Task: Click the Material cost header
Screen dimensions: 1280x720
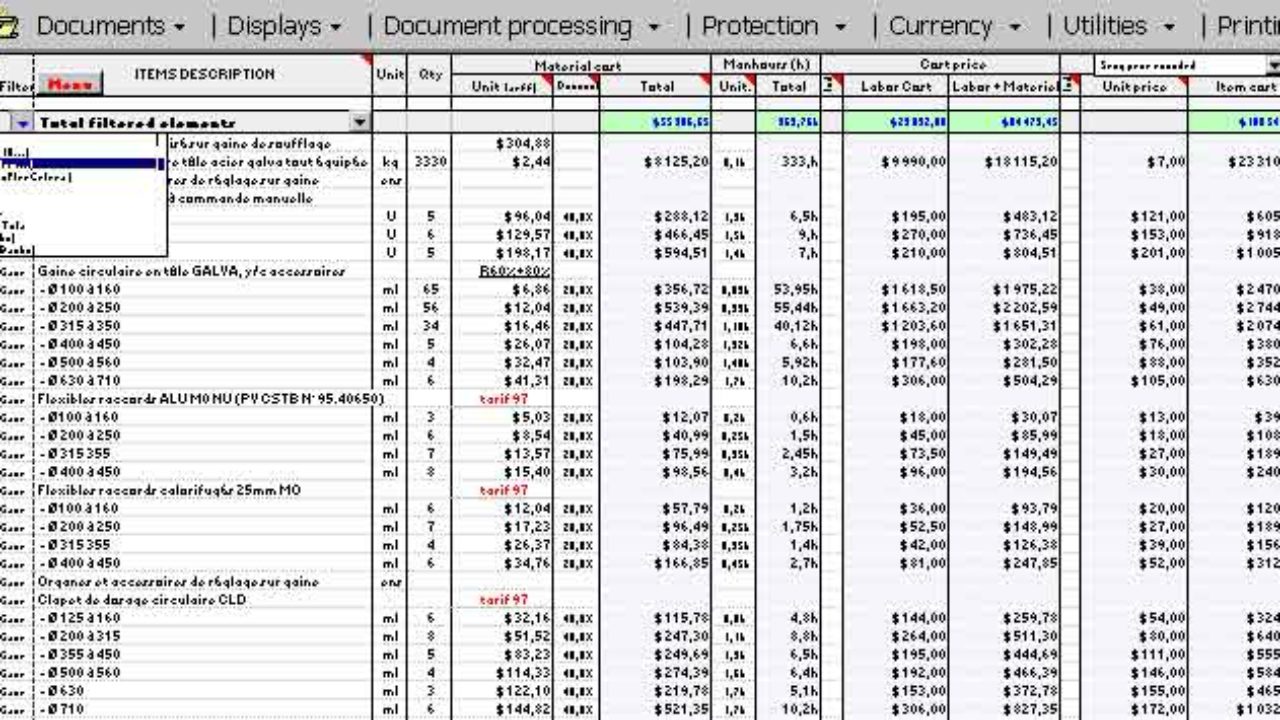Action: coord(577,66)
